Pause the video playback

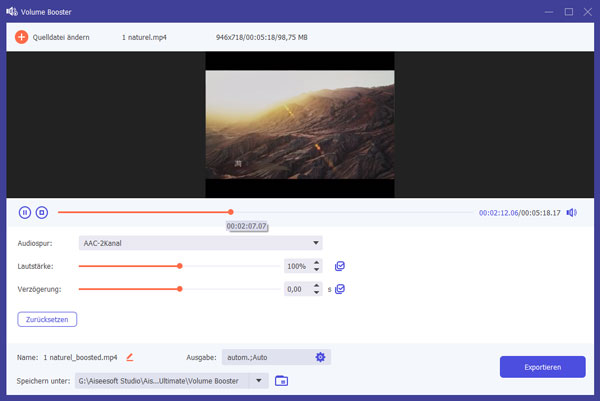[x=25, y=212]
